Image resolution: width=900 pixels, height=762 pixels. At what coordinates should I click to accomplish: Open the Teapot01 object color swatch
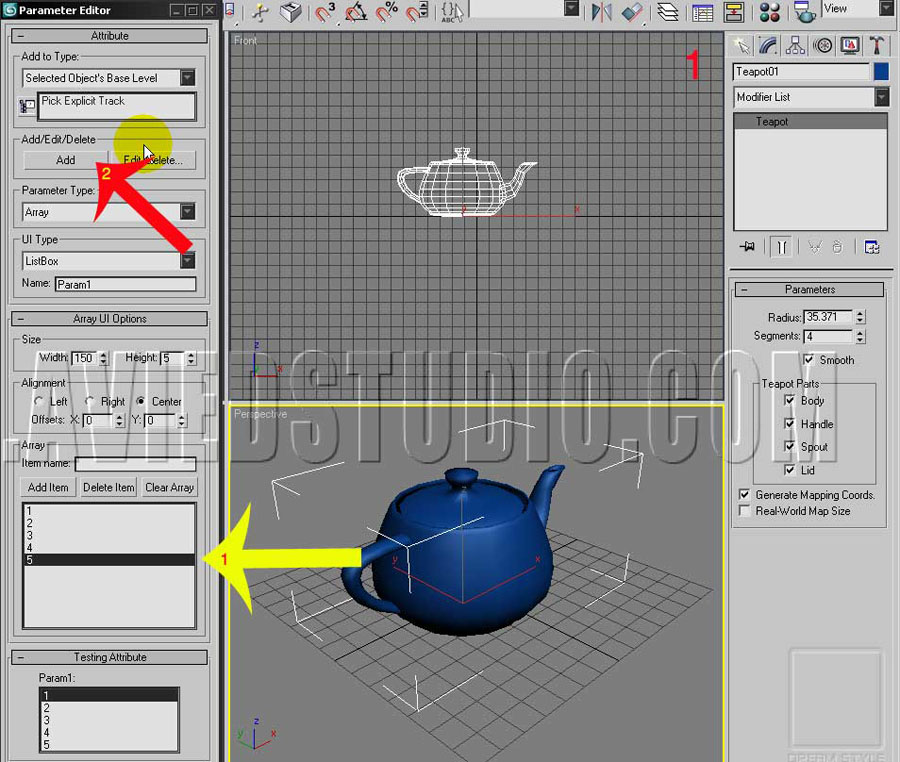pyautogui.click(x=881, y=72)
